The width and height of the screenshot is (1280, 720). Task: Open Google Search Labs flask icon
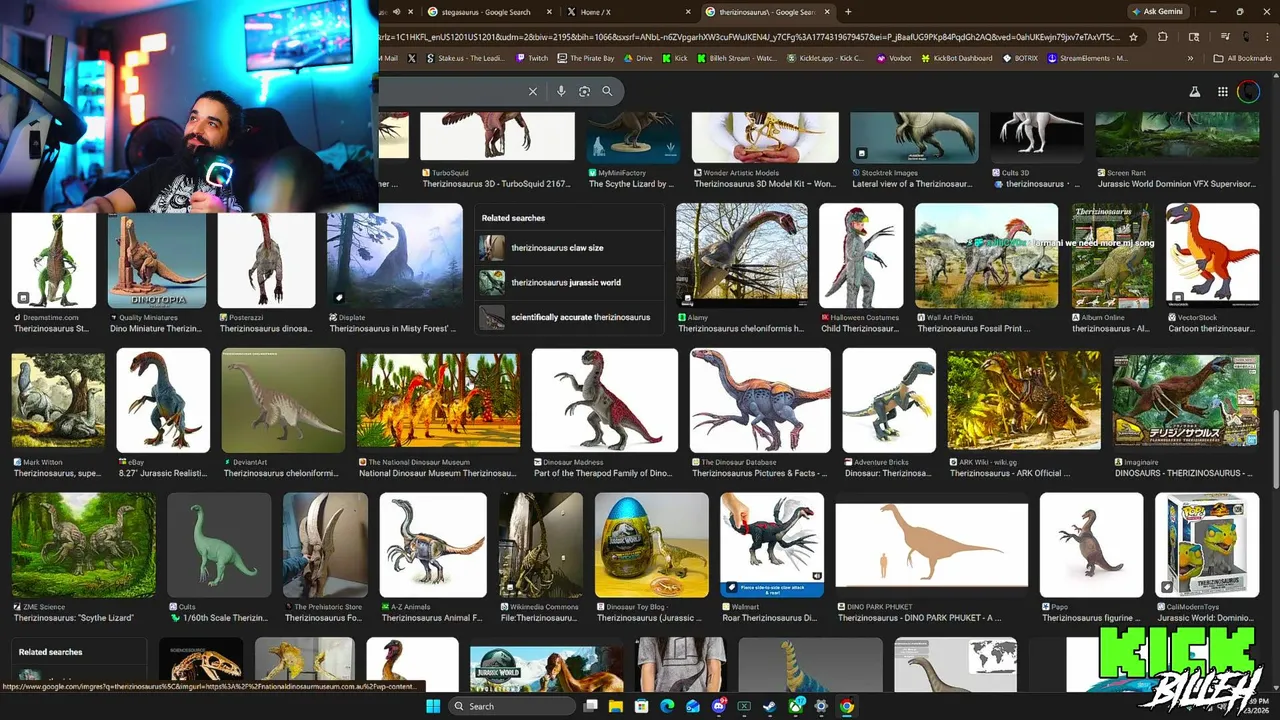click(x=1194, y=91)
